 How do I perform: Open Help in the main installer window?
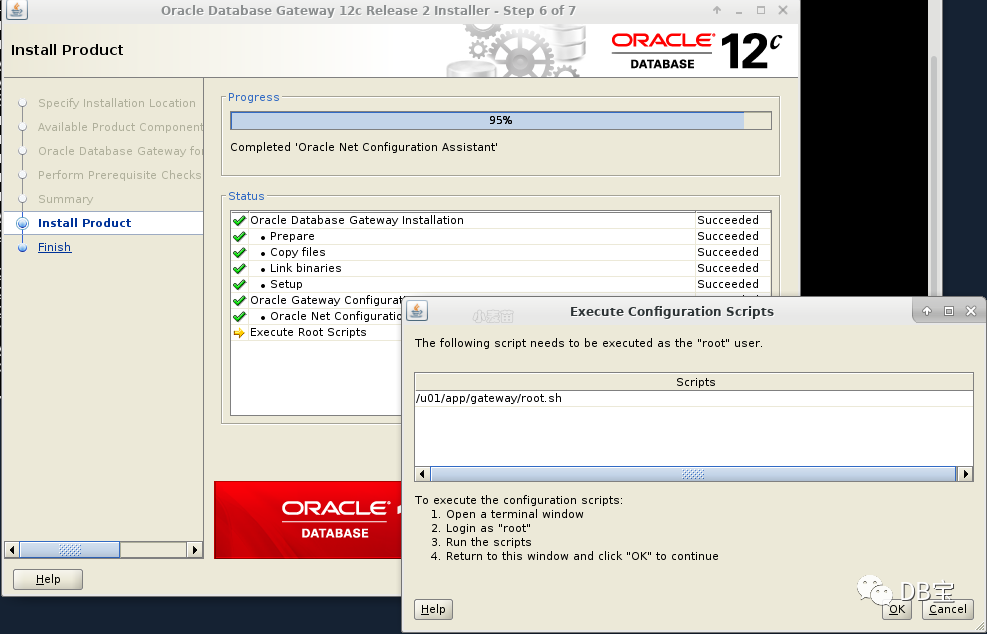47,579
